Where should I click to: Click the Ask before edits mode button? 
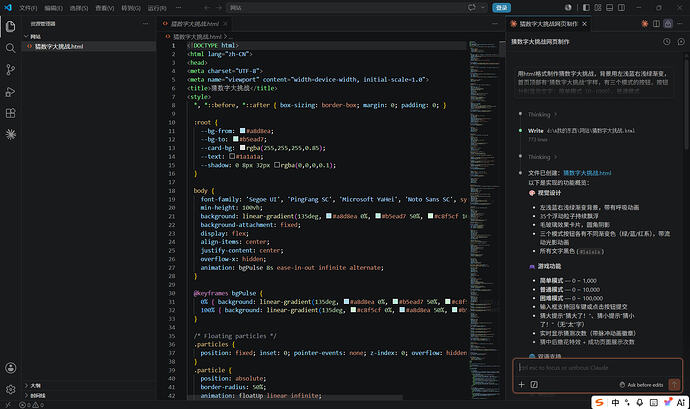pos(641,385)
